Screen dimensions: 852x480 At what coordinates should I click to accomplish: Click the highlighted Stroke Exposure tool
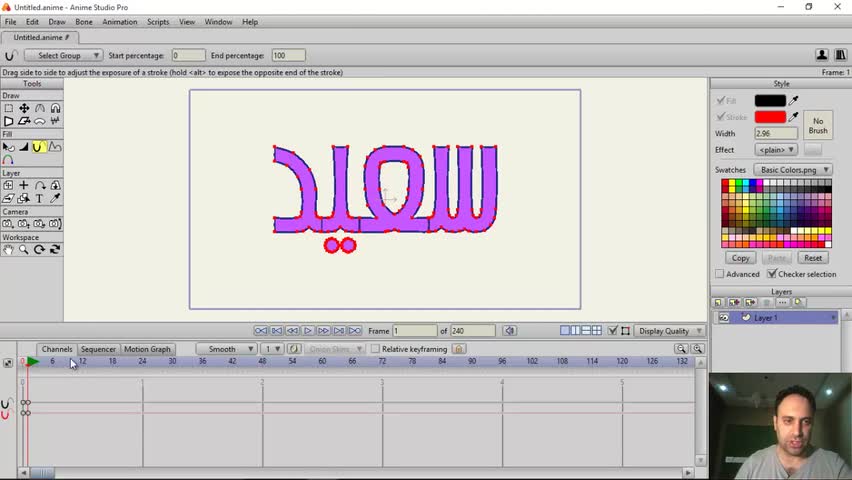pyautogui.click(x=39, y=147)
